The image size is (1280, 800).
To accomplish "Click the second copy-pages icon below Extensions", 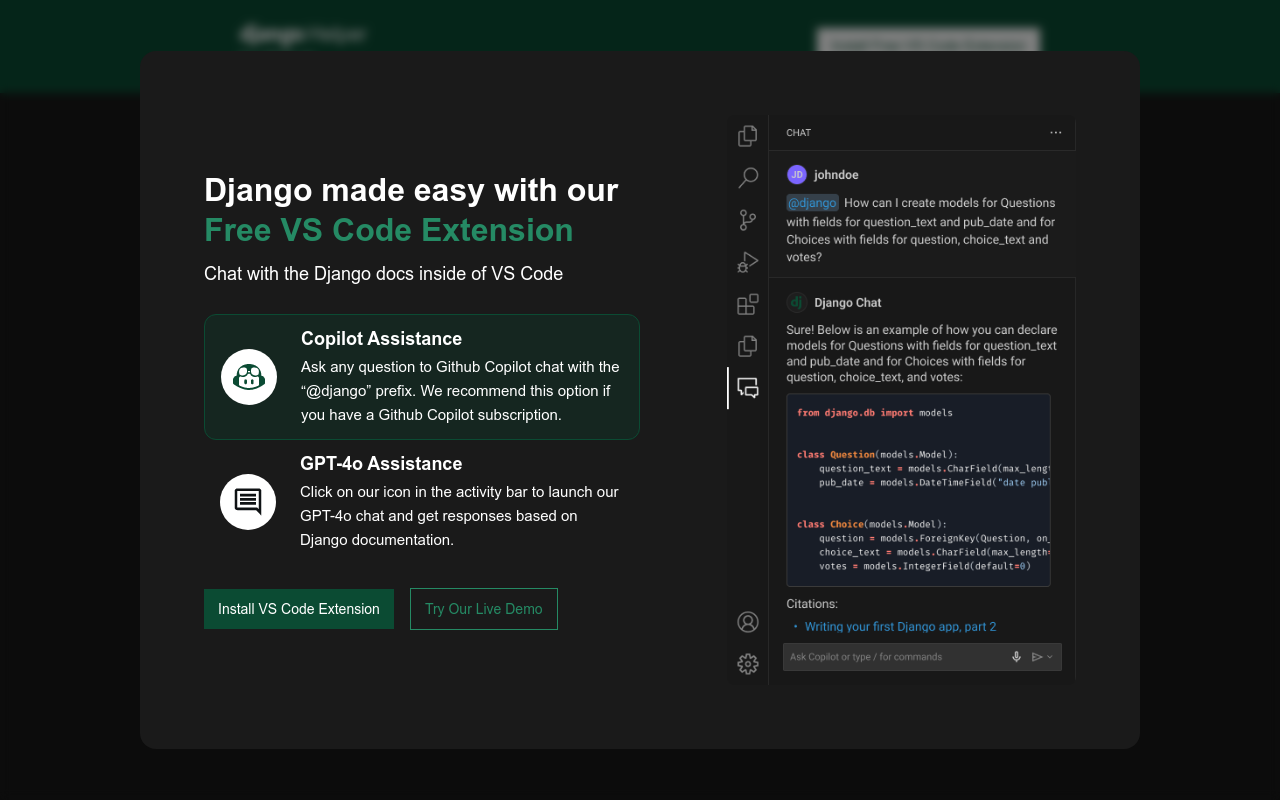I will pos(747,346).
